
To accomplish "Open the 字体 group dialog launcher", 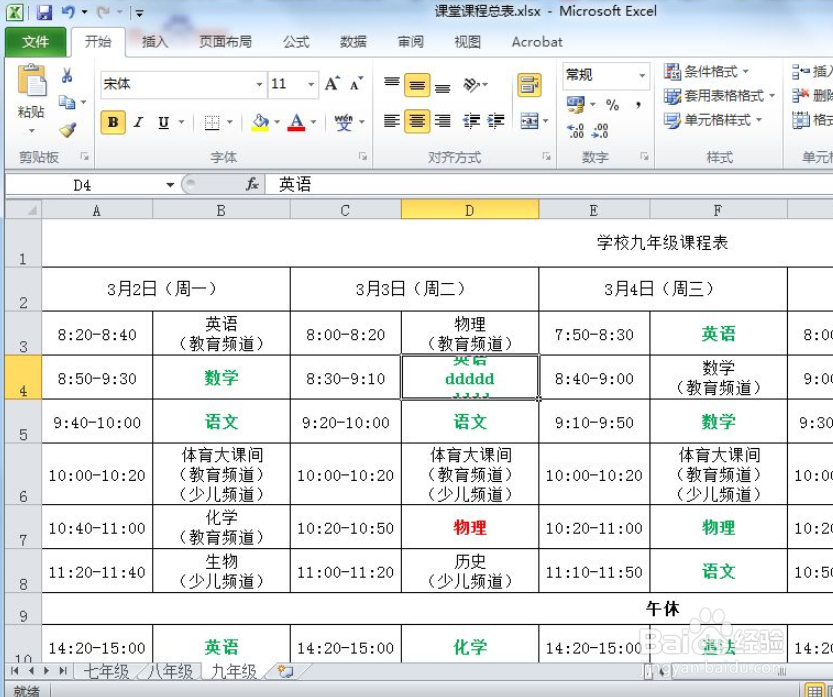I will 363,156.
